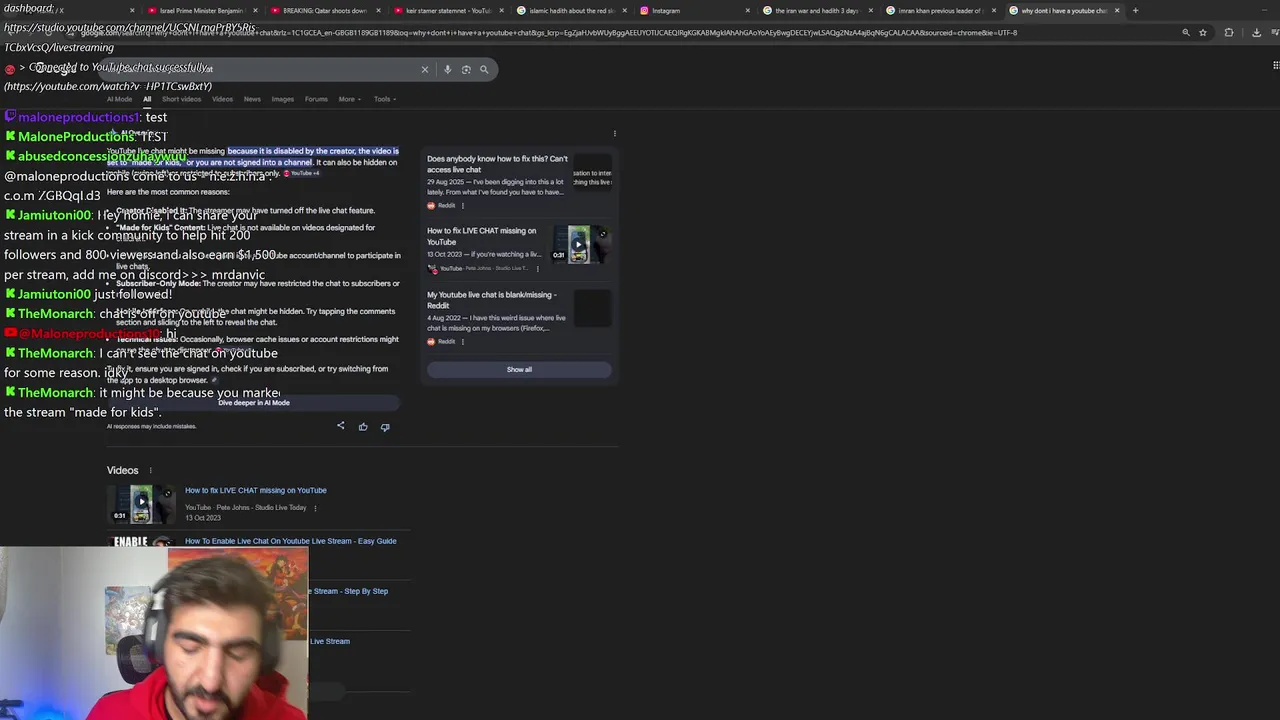The height and width of the screenshot is (720, 1280).
Task: Close the 'islamic hadith about the red sea' tab
Action: coord(625,10)
